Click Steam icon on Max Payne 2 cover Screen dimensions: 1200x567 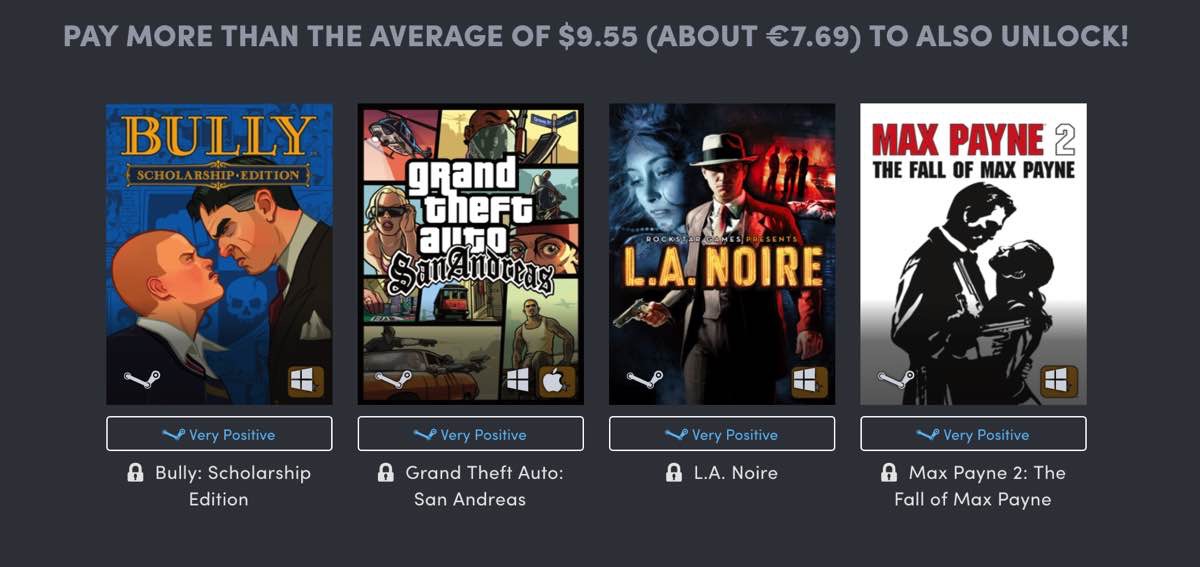pyautogui.click(x=895, y=380)
